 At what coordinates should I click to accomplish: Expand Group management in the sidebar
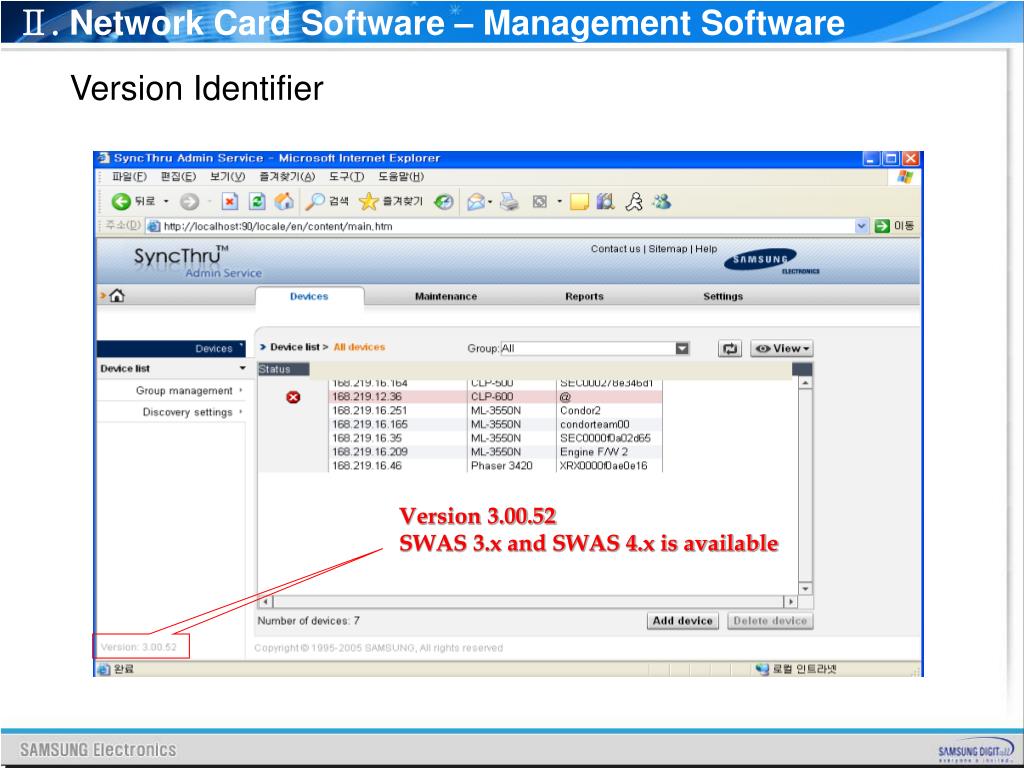pyautogui.click(x=241, y=391)
